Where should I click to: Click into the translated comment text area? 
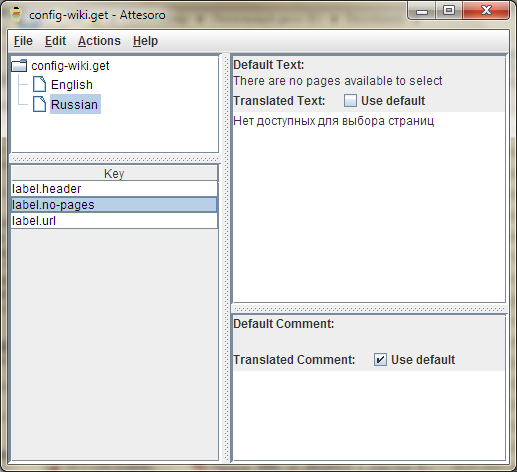tap(369, 415)
